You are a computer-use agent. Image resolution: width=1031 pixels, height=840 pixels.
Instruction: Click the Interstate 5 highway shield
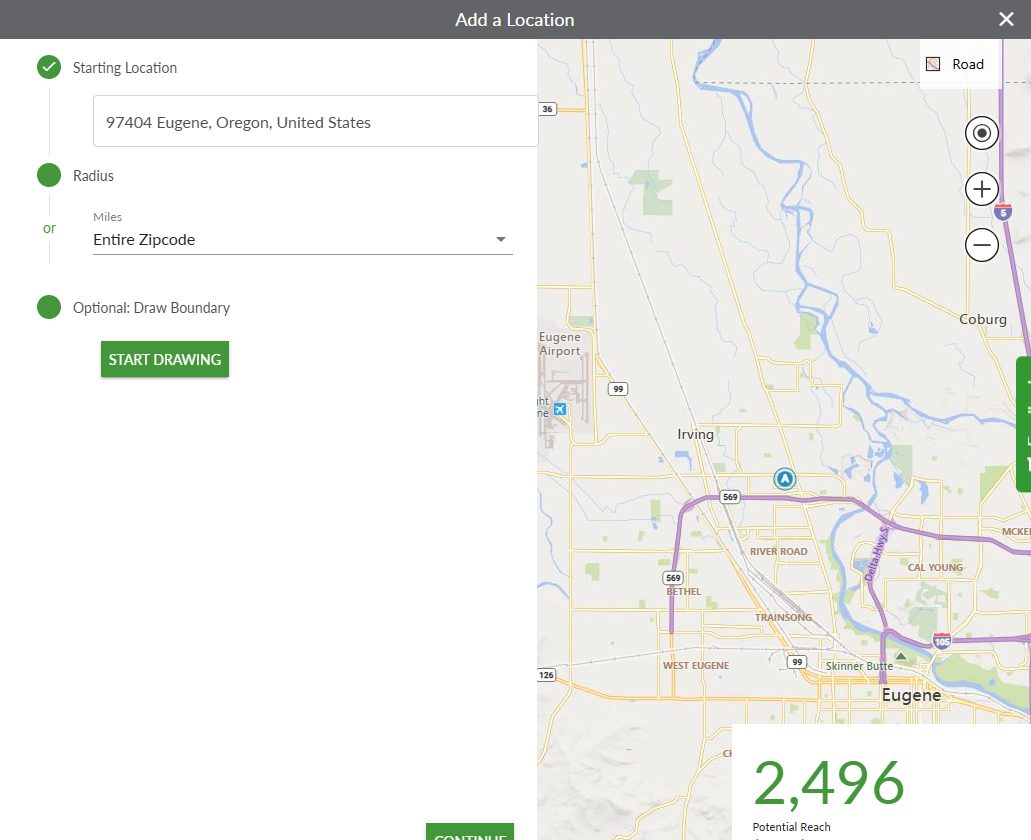[x=1003, y=212]
